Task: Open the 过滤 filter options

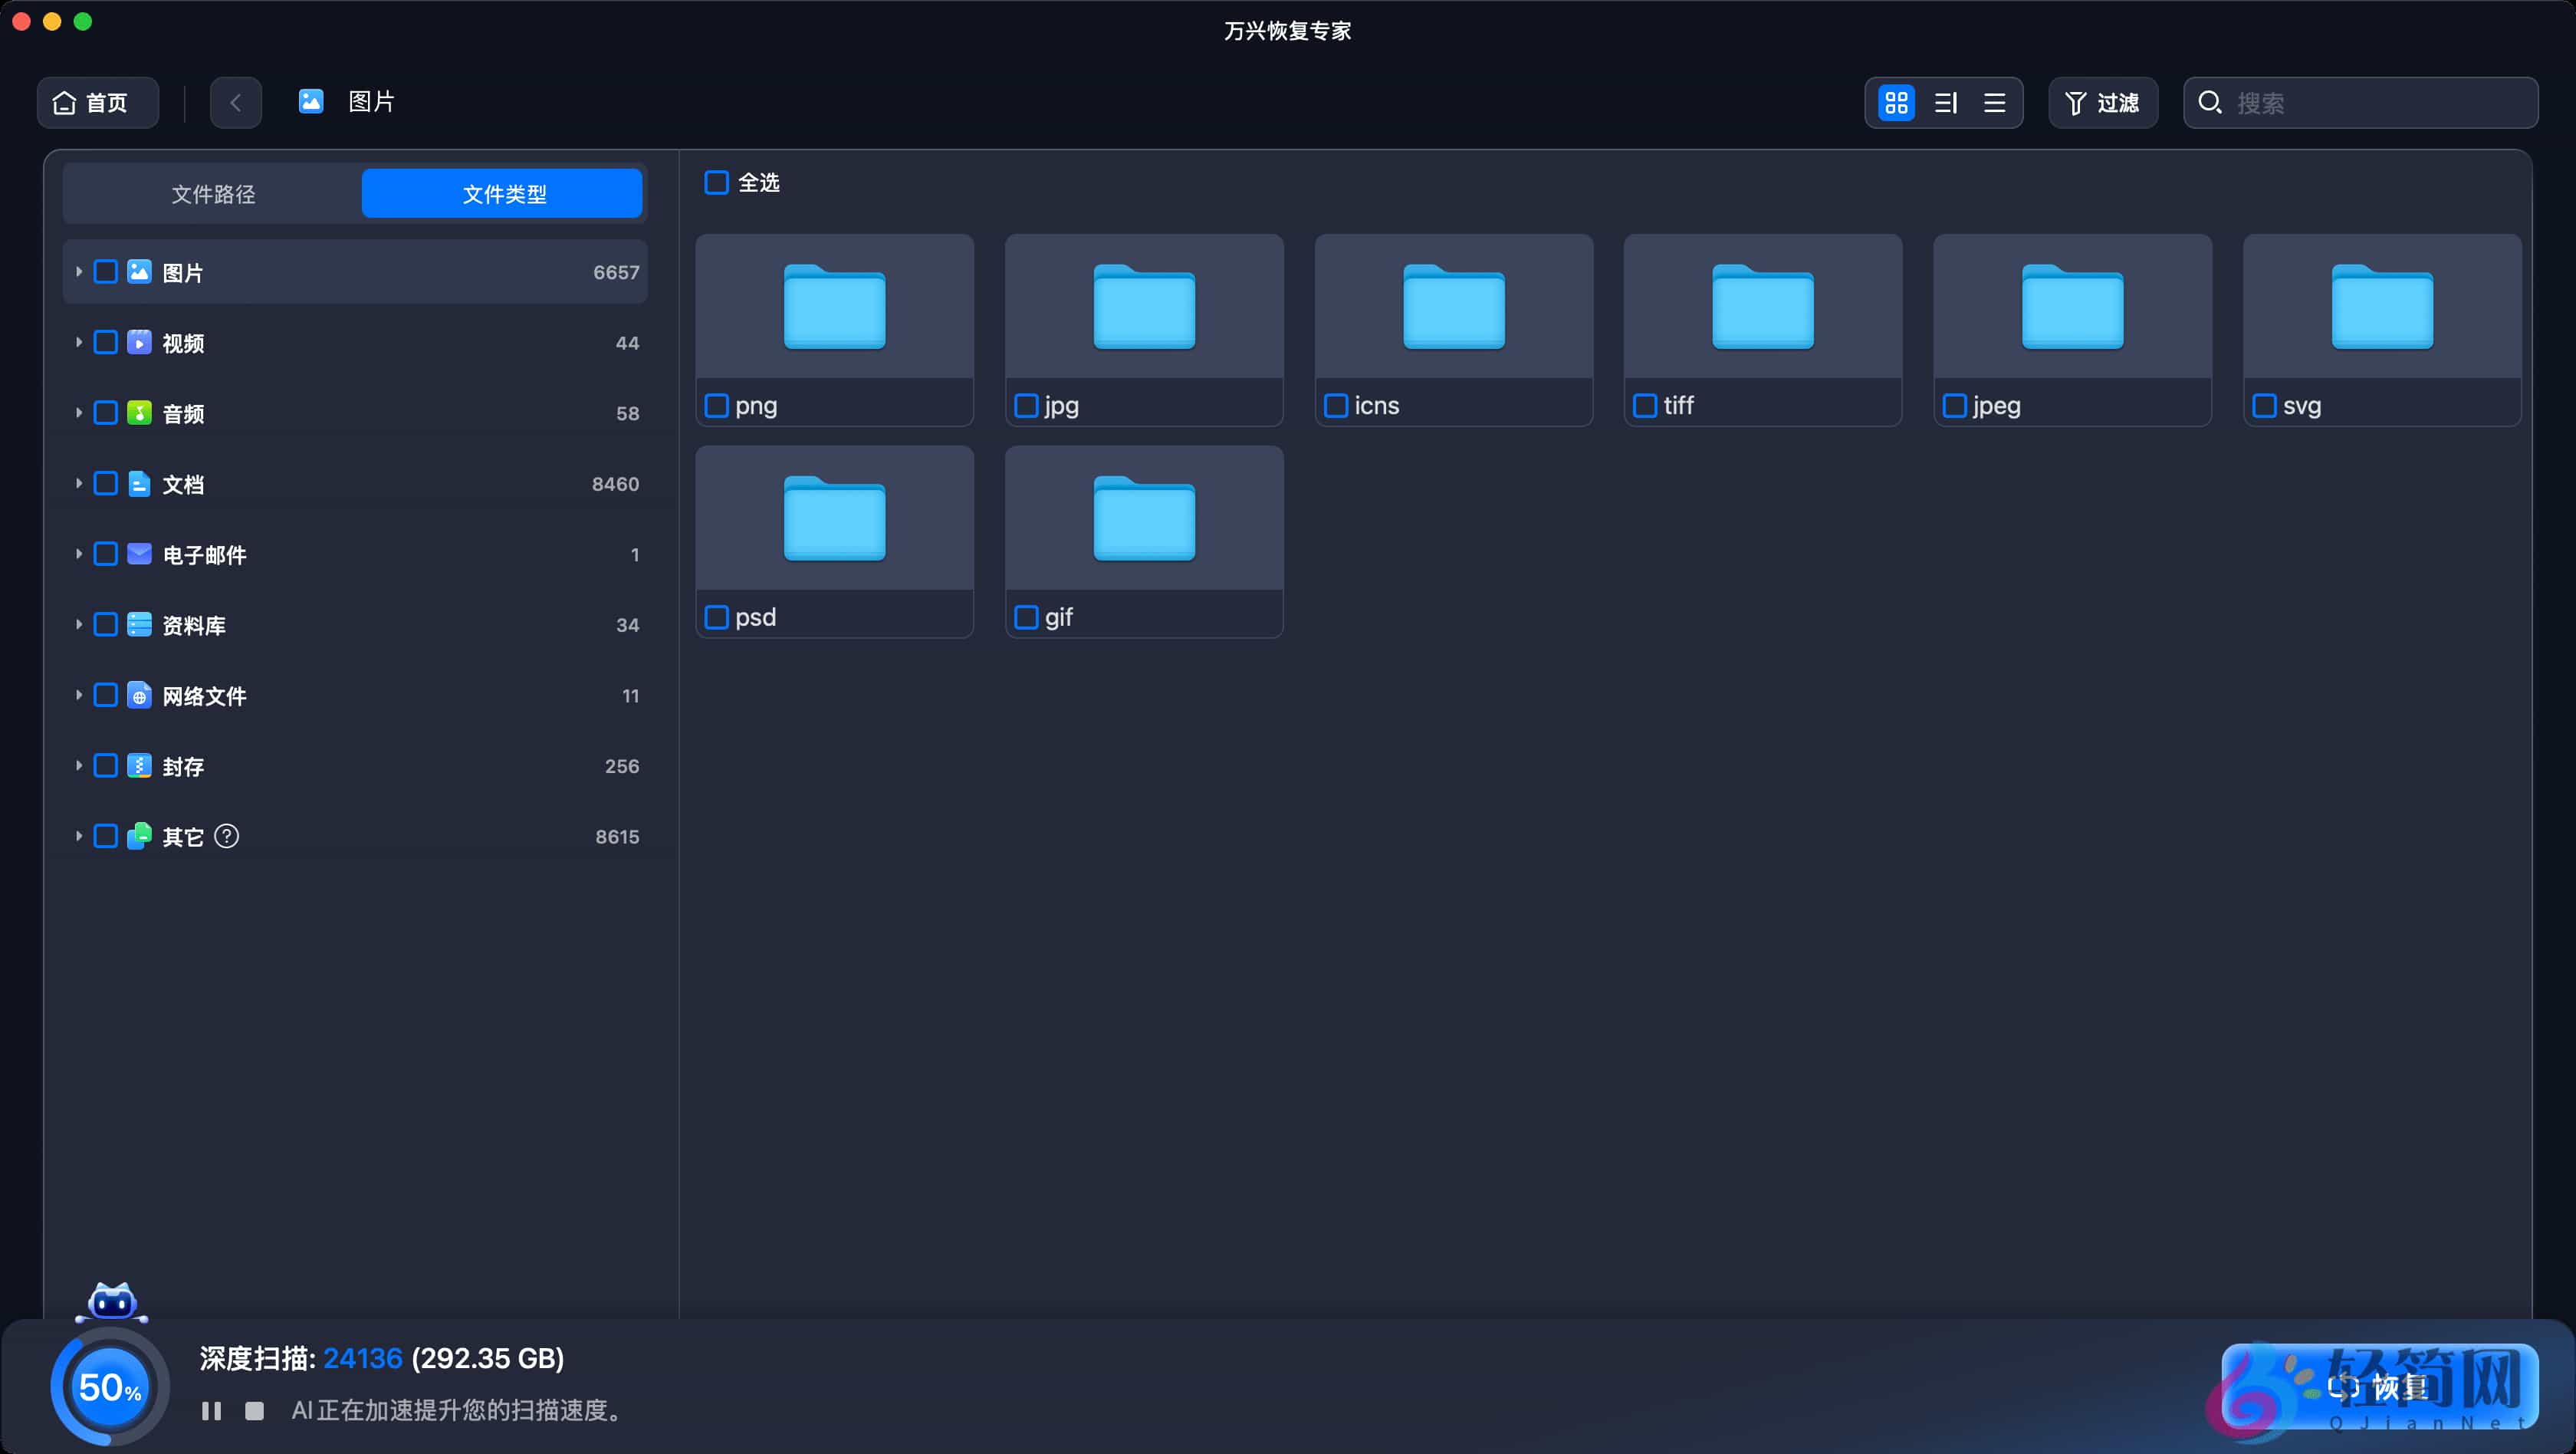Action: click(2102, 103)
